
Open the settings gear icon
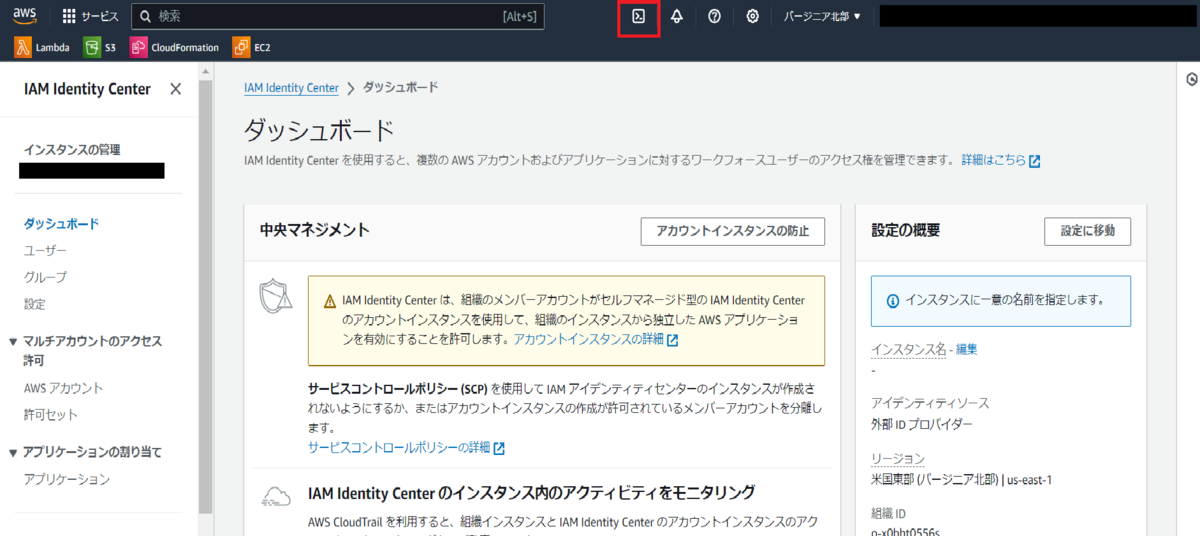coord(753,17)
